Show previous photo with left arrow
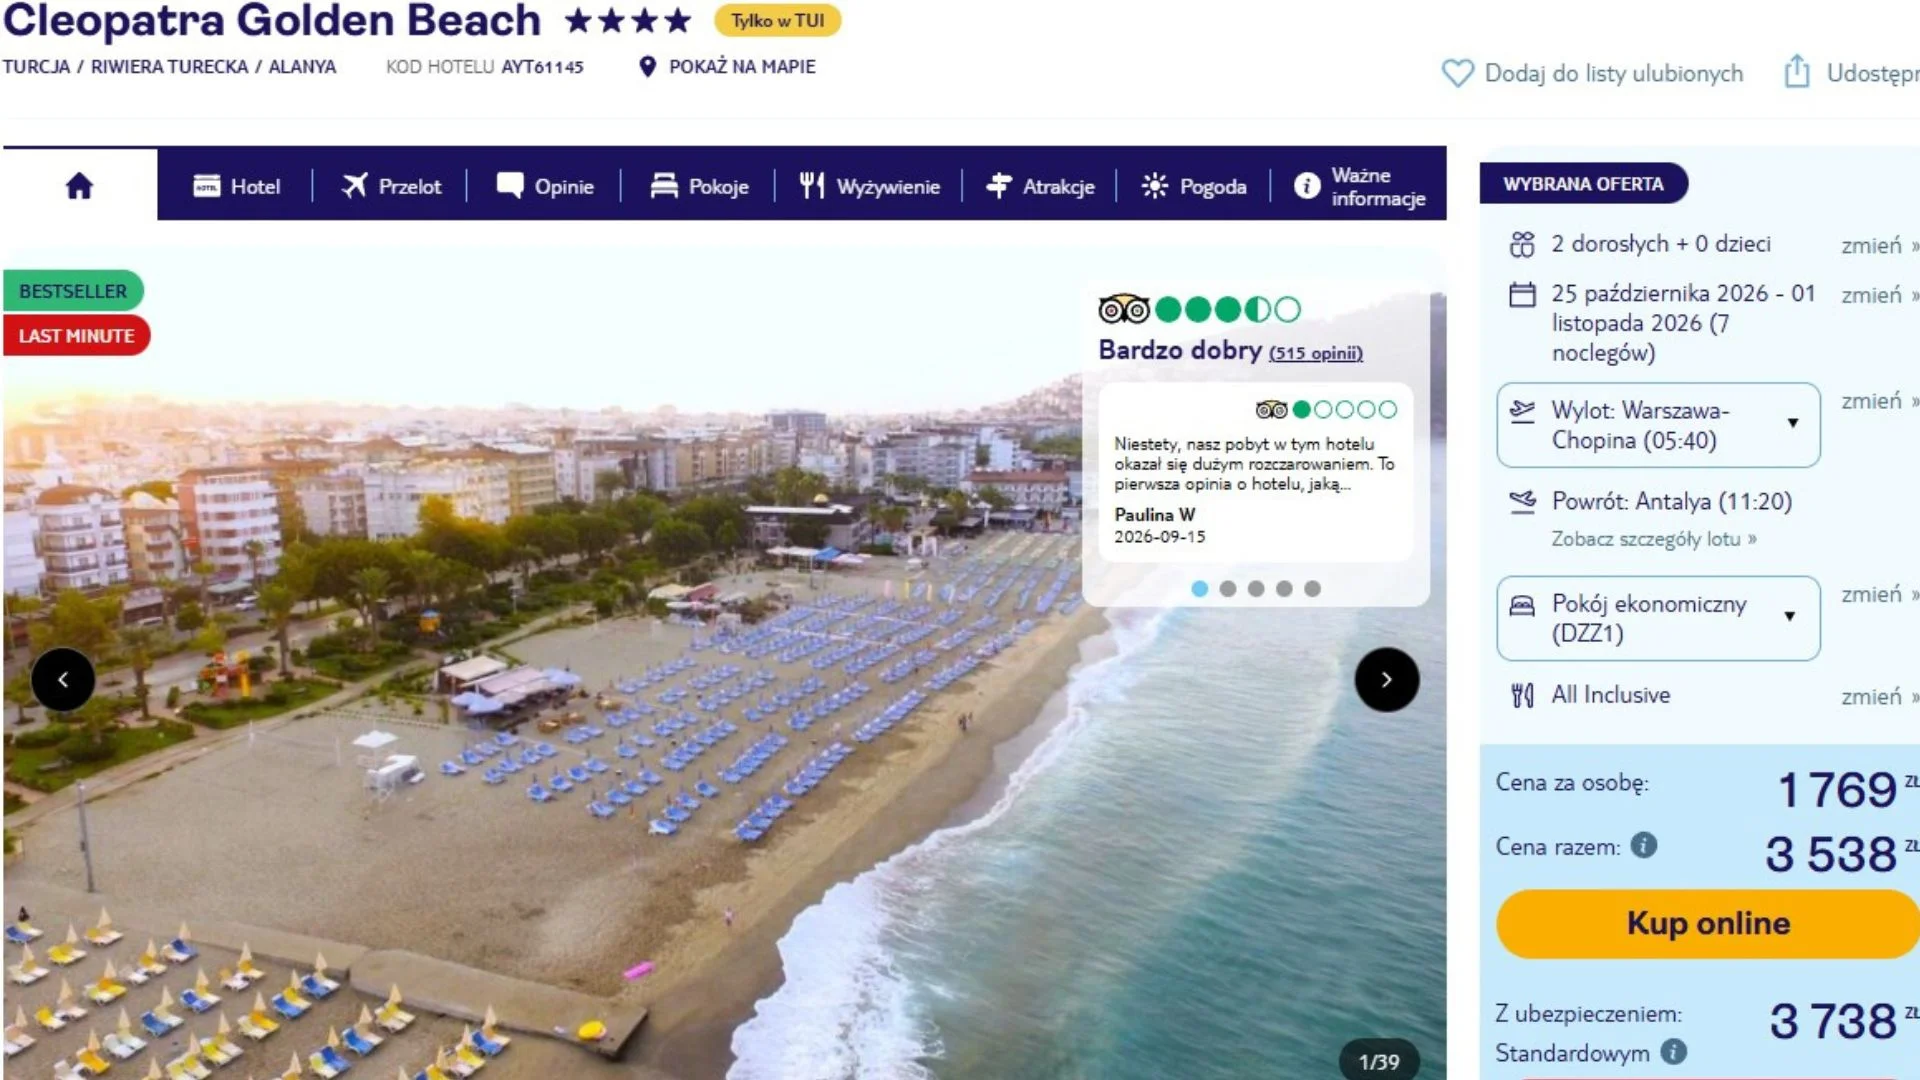 point(63,680)
